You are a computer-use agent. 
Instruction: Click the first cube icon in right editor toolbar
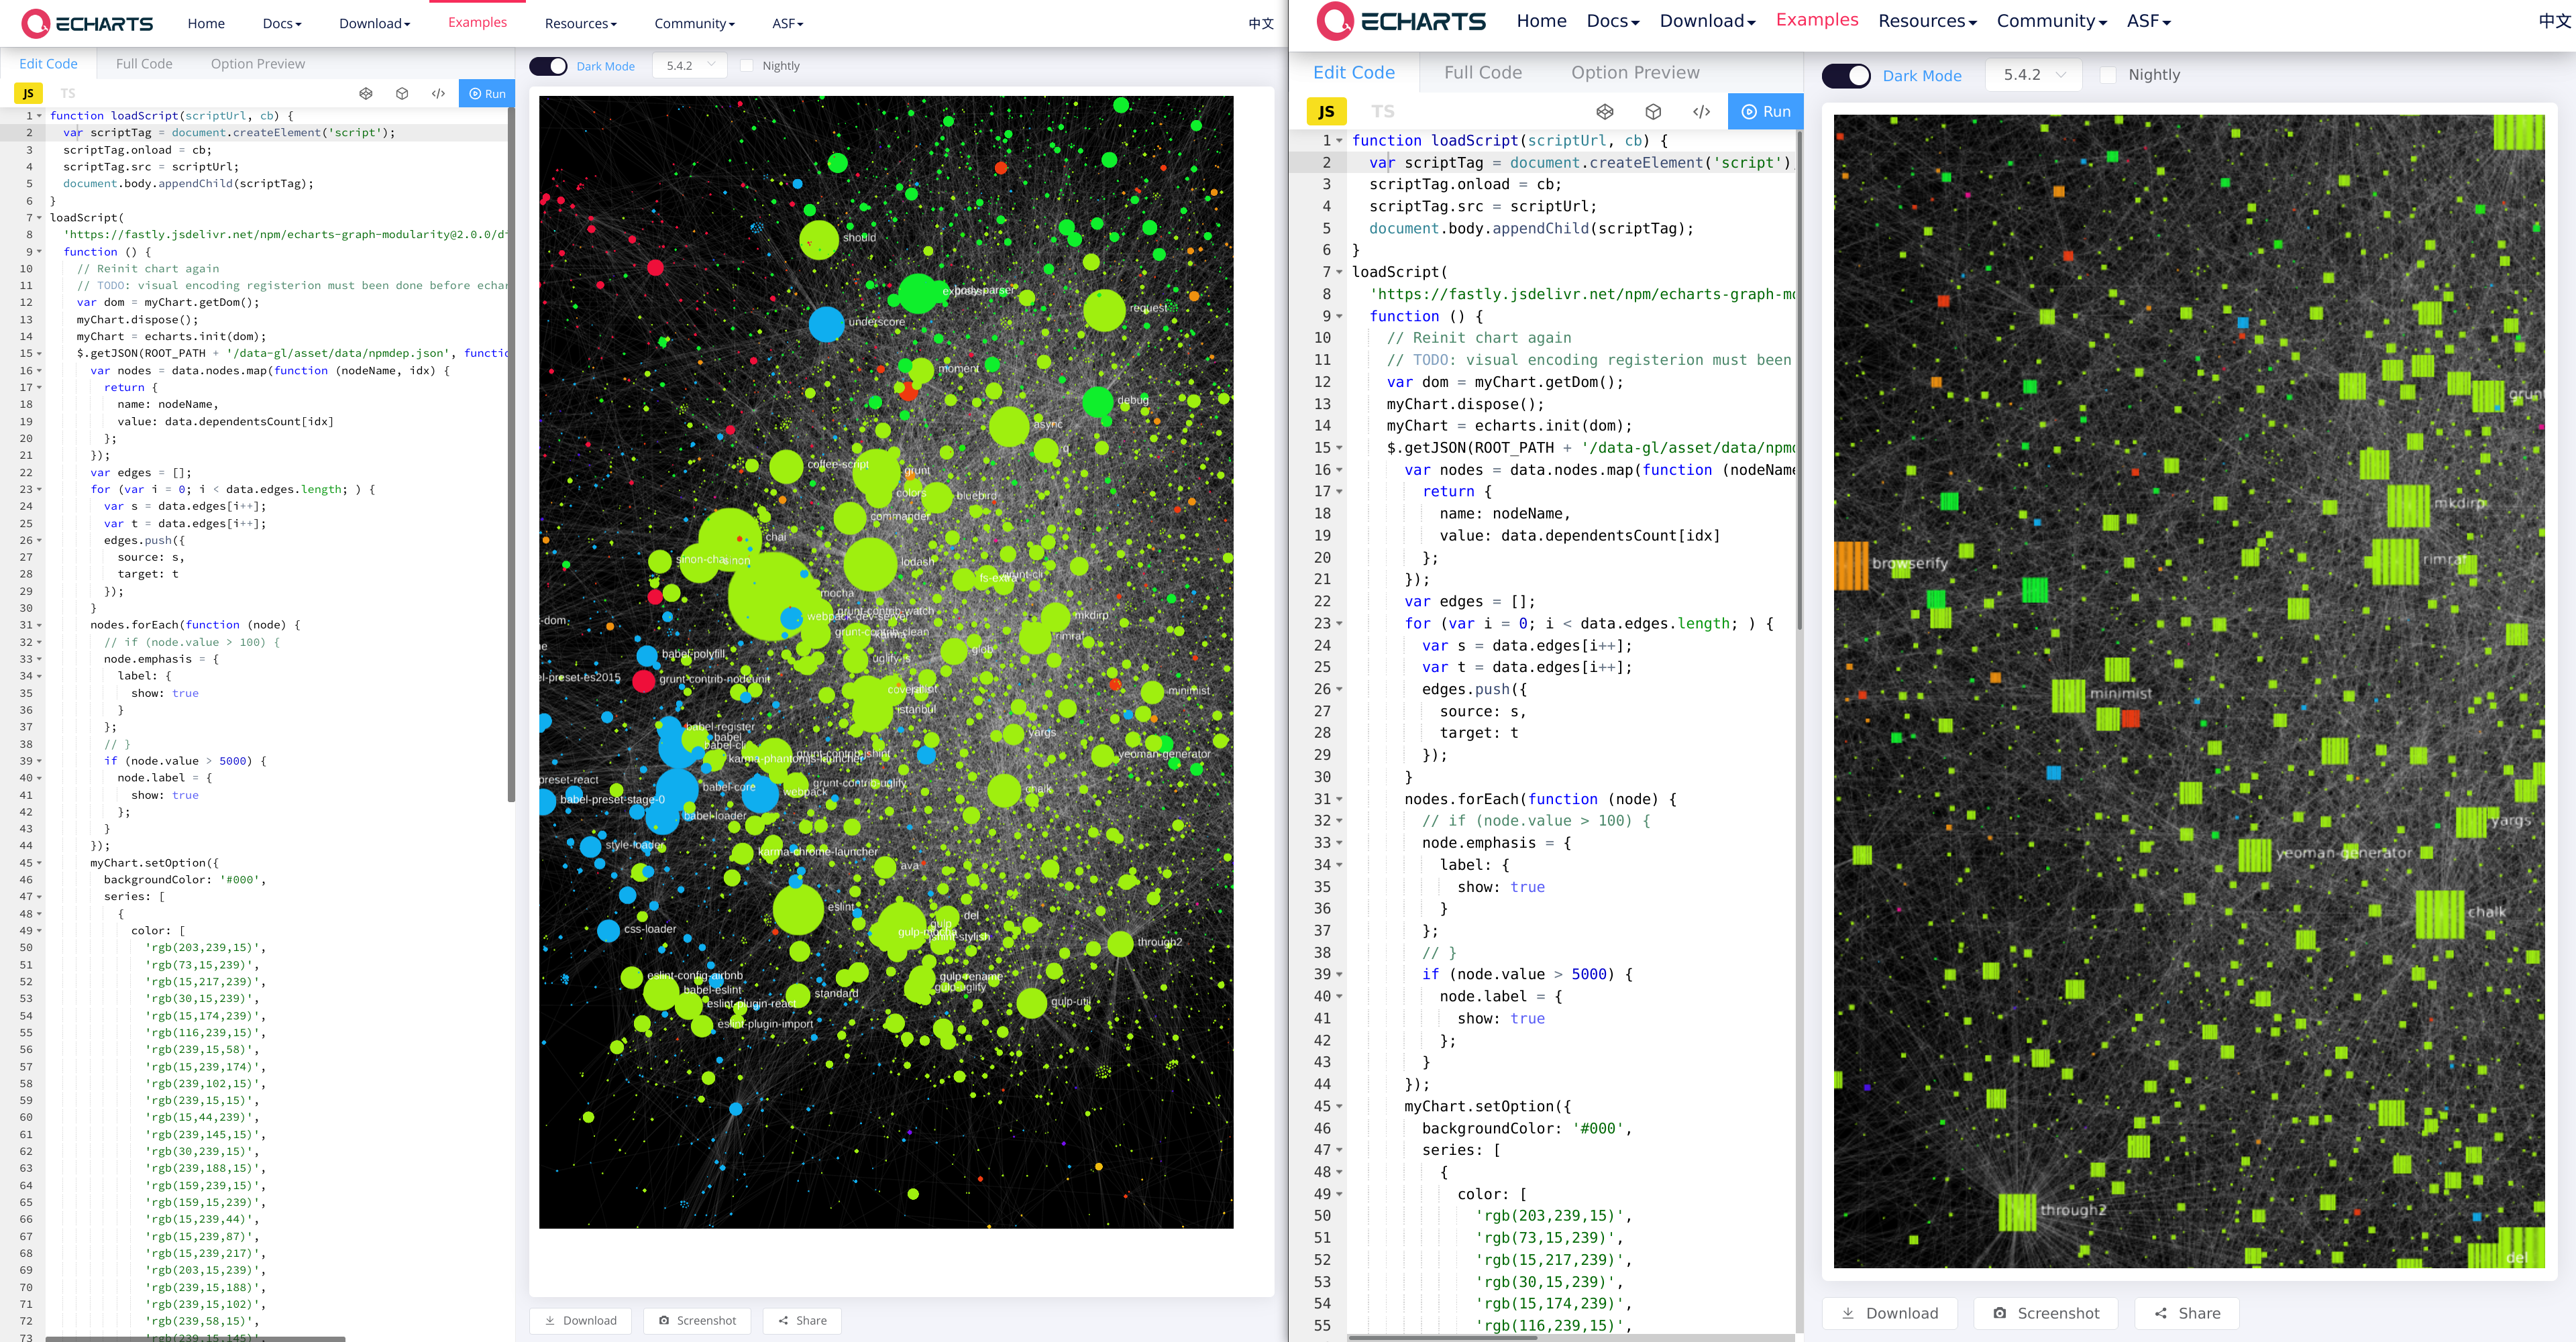coord(1605,111)
